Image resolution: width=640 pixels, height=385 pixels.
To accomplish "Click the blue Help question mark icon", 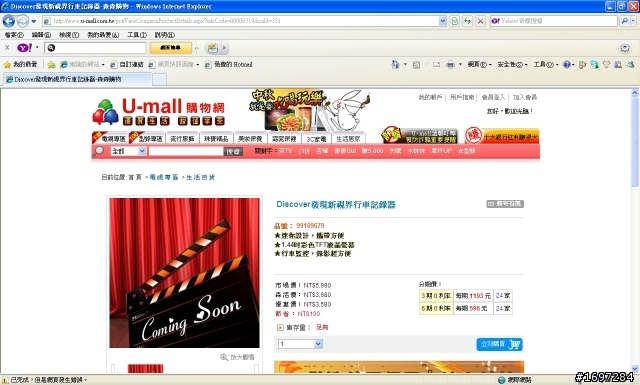I will tap(567, 65).
